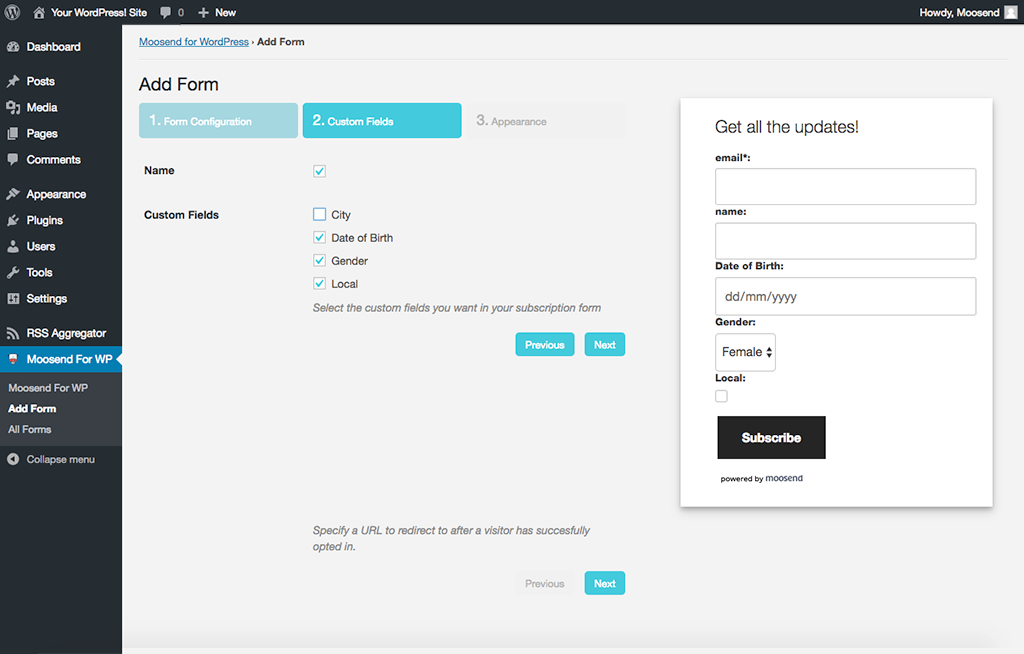The height and width of the screenshot is (654, 1024).
Task: Click the powered by moosend link
Action: [x=761, y=478]
